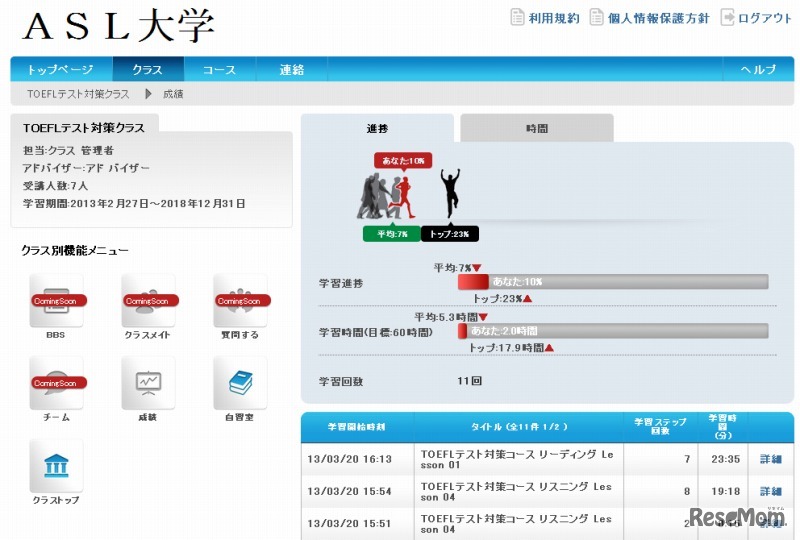The width and height of the screenshot is (800, 540).
Task: Click the ログアウト logout link
Action: tap(756, 18)
